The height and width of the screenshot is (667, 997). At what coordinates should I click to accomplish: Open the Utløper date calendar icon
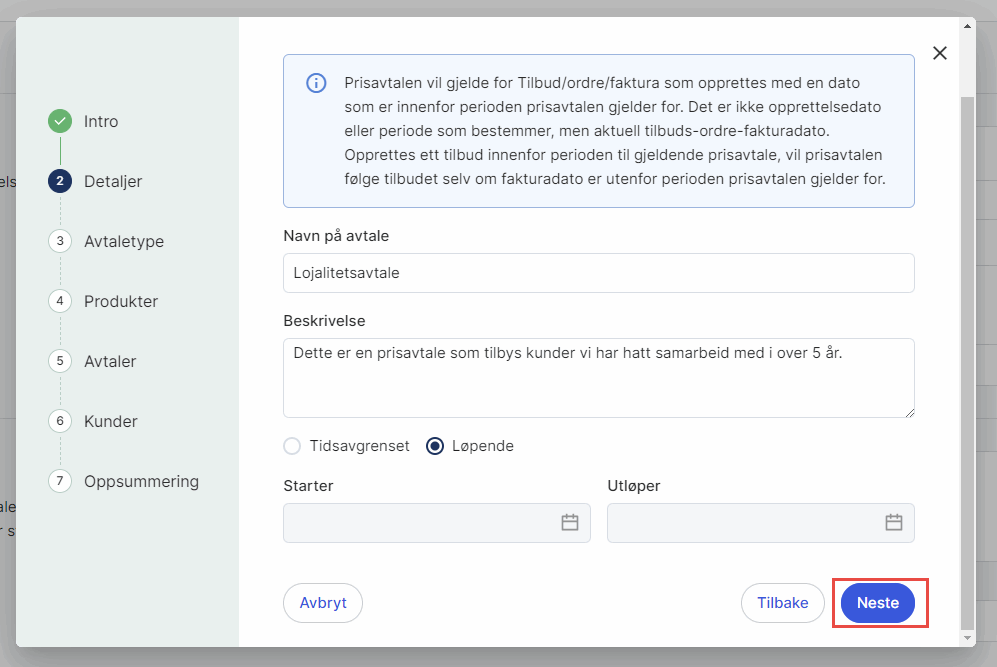click(x=894, y=522)
